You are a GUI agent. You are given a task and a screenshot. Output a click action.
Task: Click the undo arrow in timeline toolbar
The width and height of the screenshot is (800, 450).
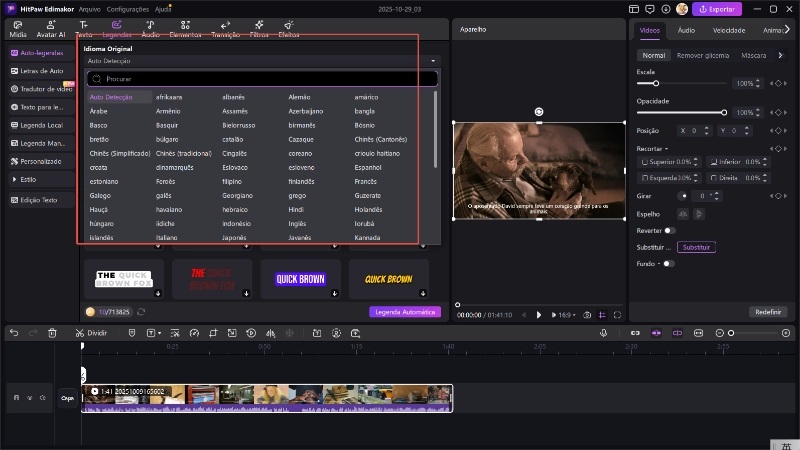[x=14, y=332]
